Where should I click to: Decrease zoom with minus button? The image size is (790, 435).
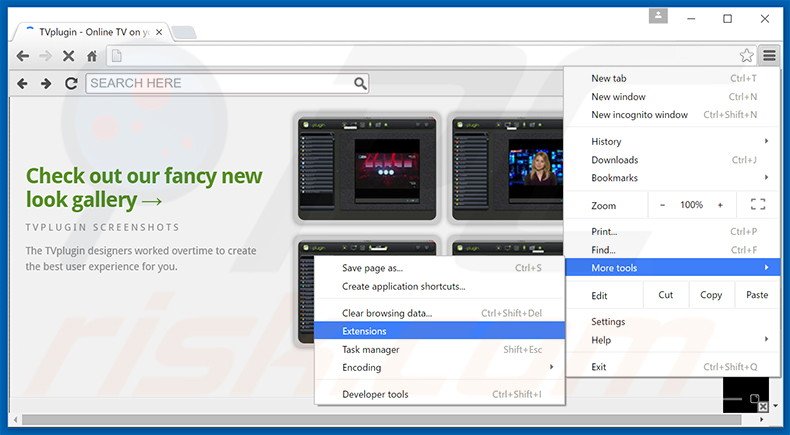point(662,205)
